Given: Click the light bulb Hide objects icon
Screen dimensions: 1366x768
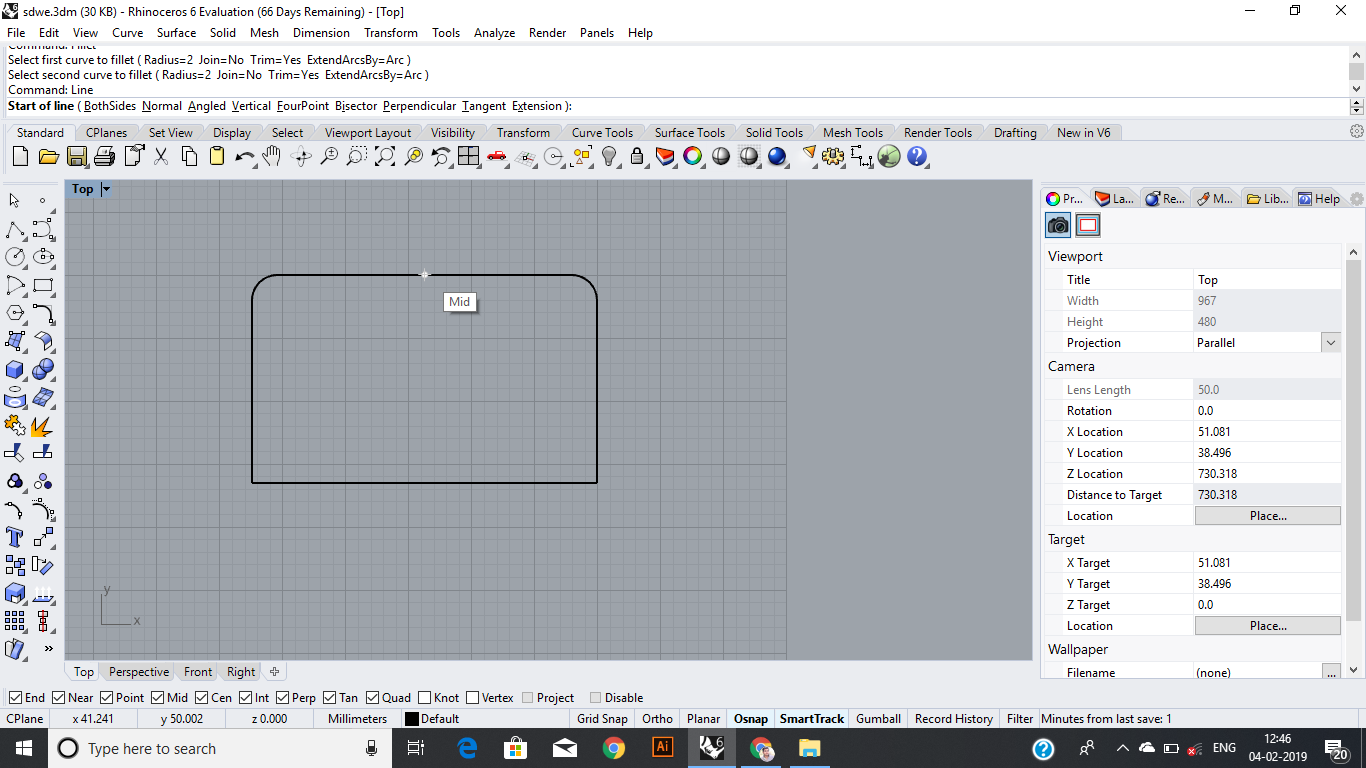Looking at the screenshot, I should pos(609,156).
